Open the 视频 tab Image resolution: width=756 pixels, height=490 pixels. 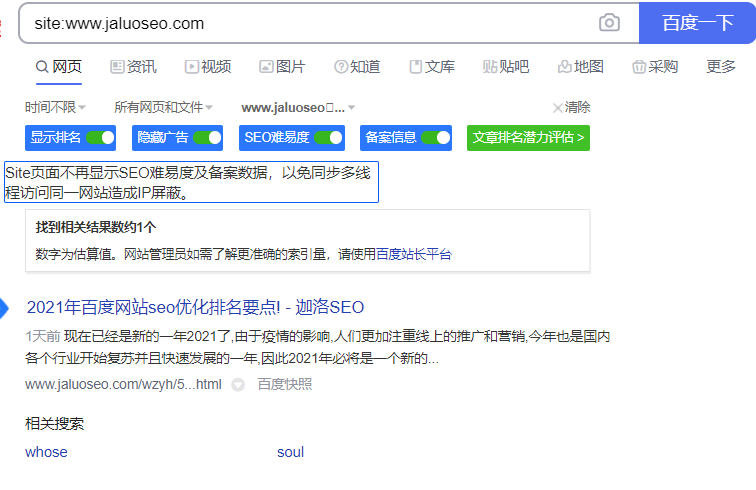[208, 67]
